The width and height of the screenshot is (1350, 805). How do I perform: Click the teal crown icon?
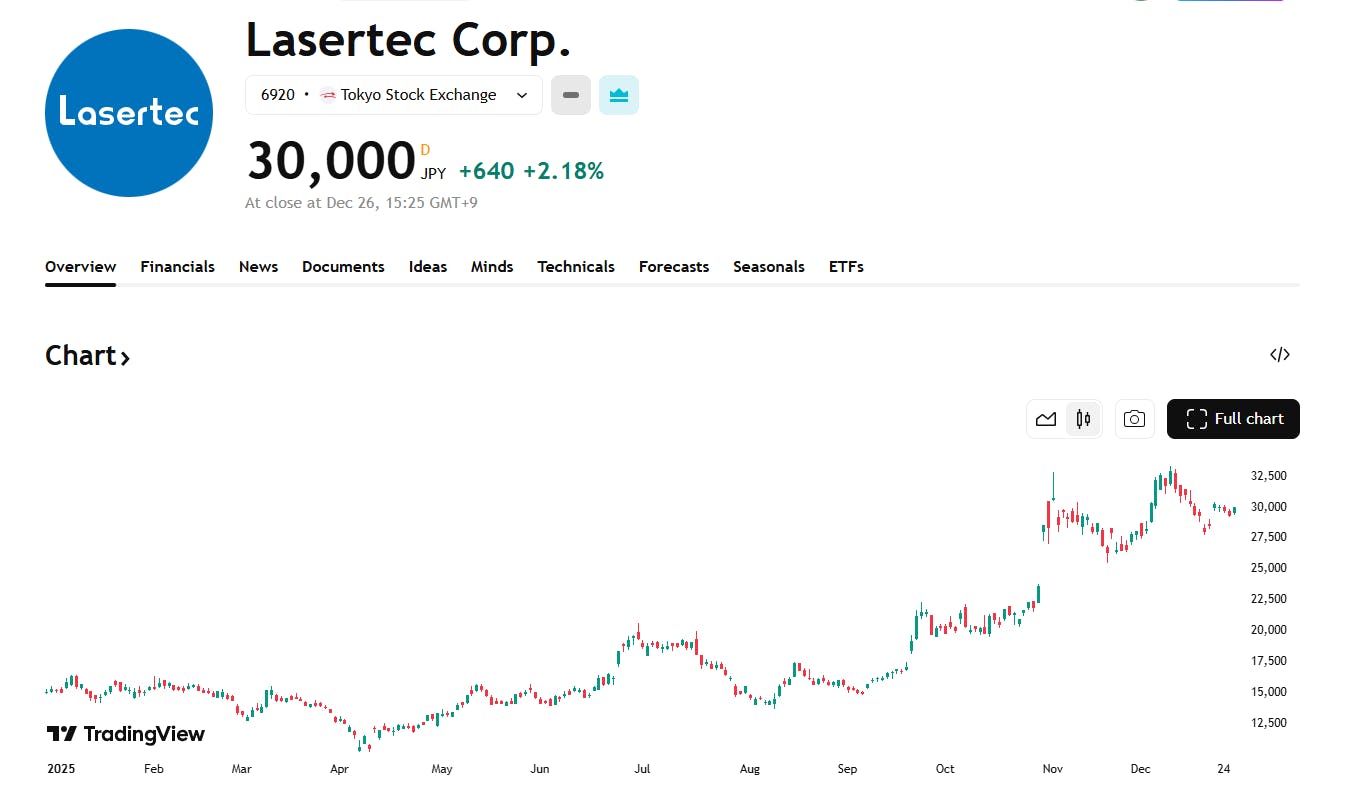click(x=618, y=95)
